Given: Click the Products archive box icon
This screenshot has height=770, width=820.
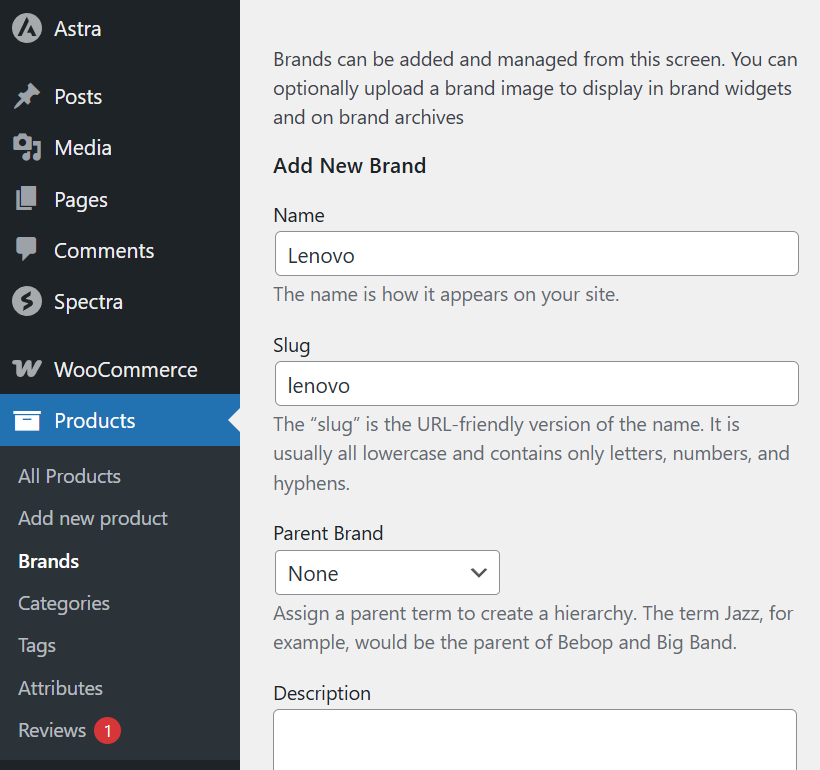Looking at the screenshot, I should [27, 421].
